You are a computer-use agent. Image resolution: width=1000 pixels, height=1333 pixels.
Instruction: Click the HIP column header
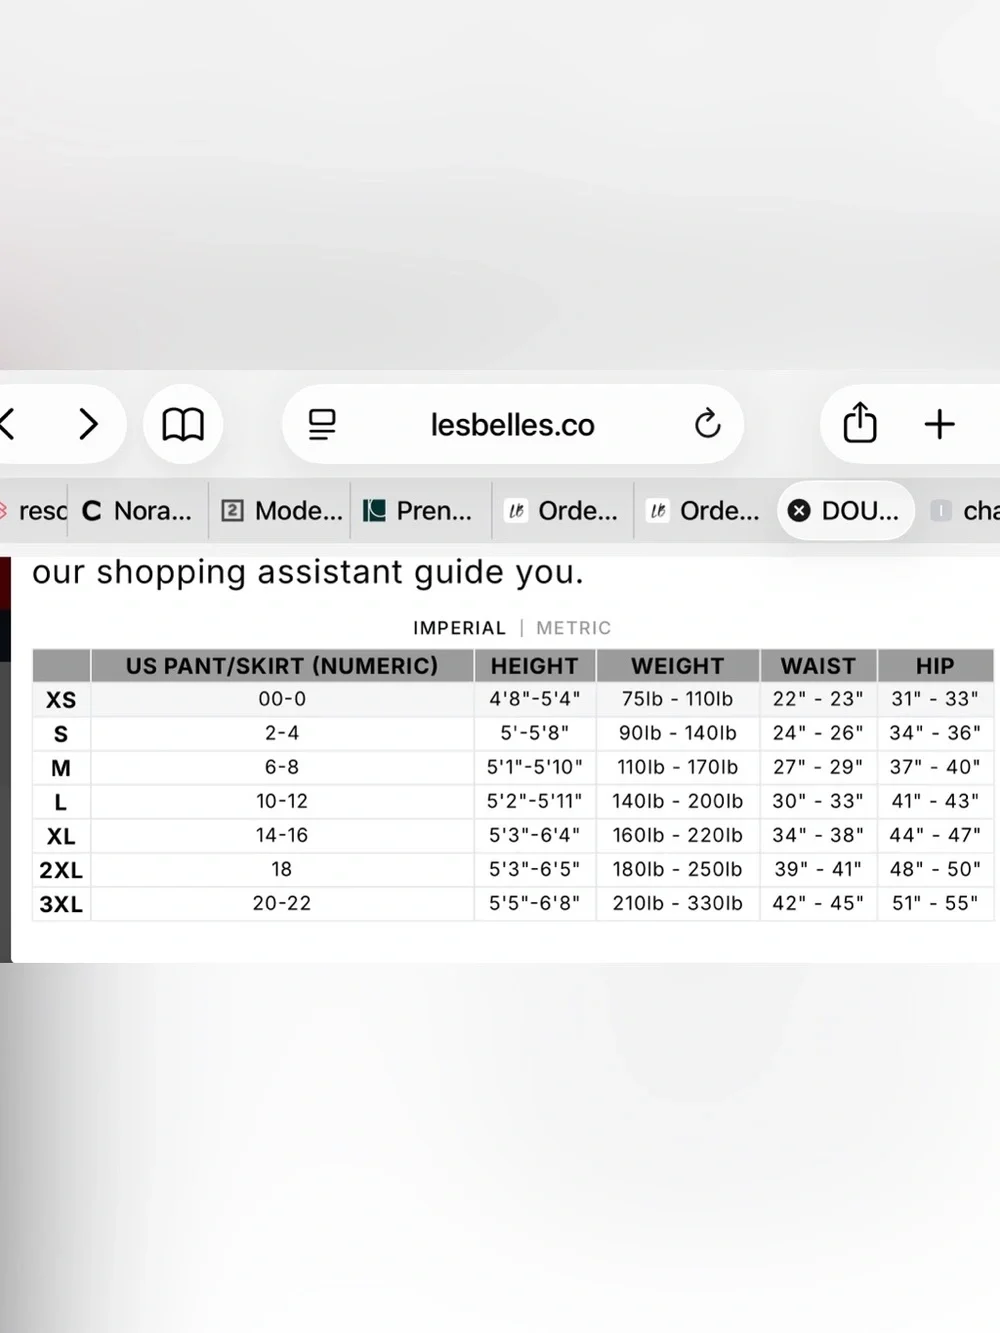[935, 666]
